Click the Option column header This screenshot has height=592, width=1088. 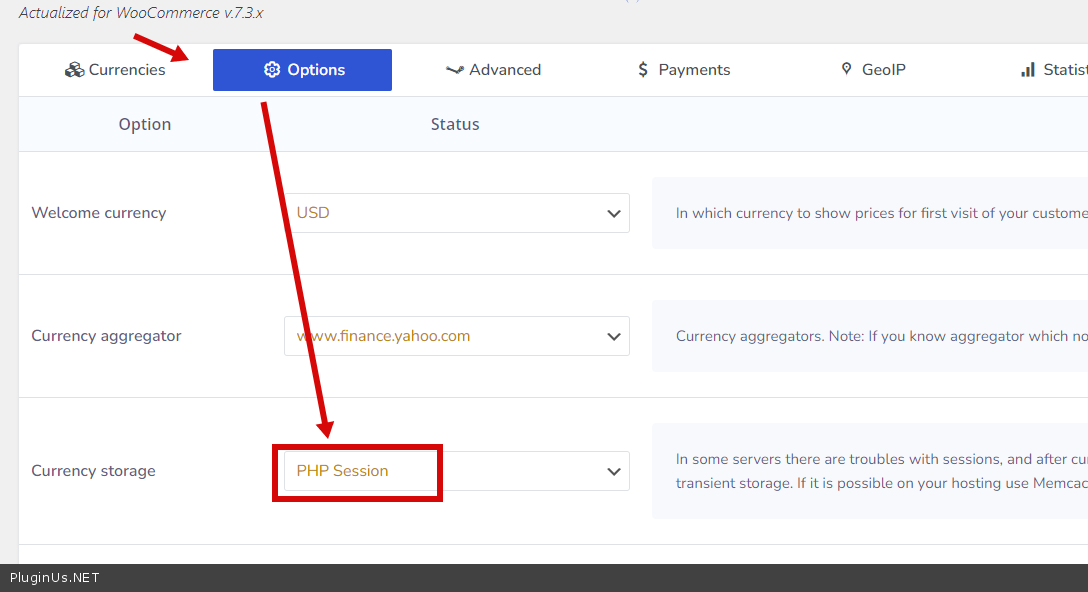145,124
